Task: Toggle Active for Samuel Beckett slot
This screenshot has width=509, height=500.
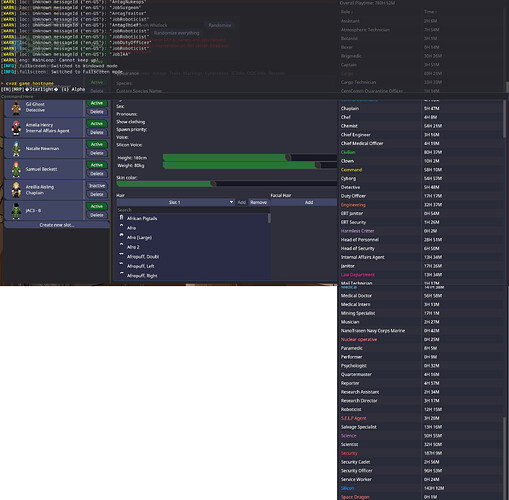Action: click(x=97, y=165)
